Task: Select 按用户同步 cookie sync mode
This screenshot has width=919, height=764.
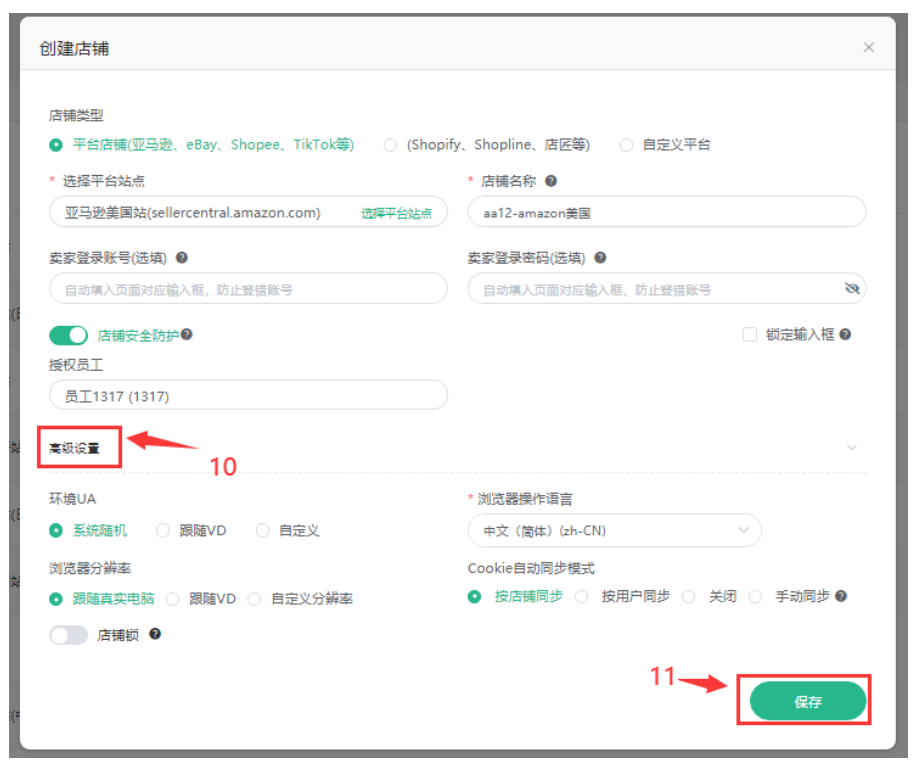Action: click(x=583, y=595)
